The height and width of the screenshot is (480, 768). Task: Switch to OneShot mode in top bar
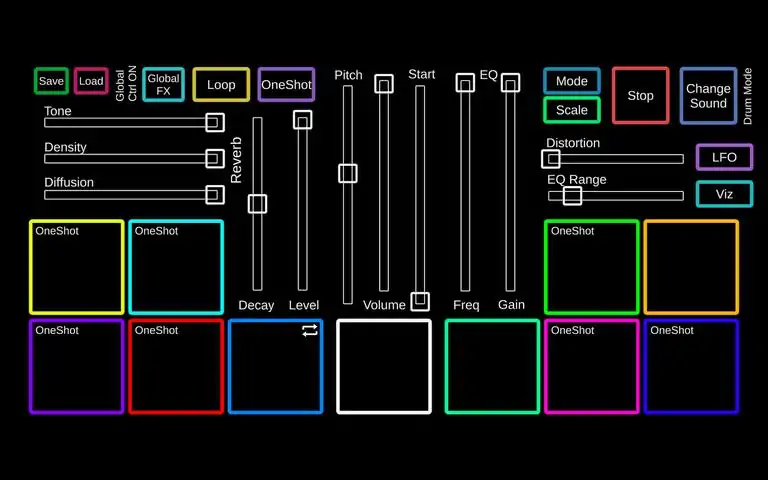click(x=286, y=85)
